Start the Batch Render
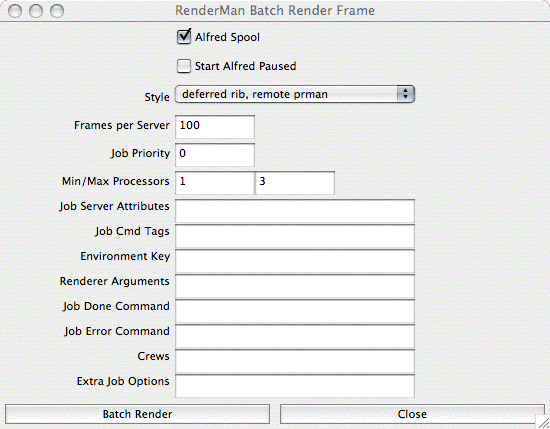The height and width of the screenshot is (429, 550). pyautogui.click(x=138, y=414)
